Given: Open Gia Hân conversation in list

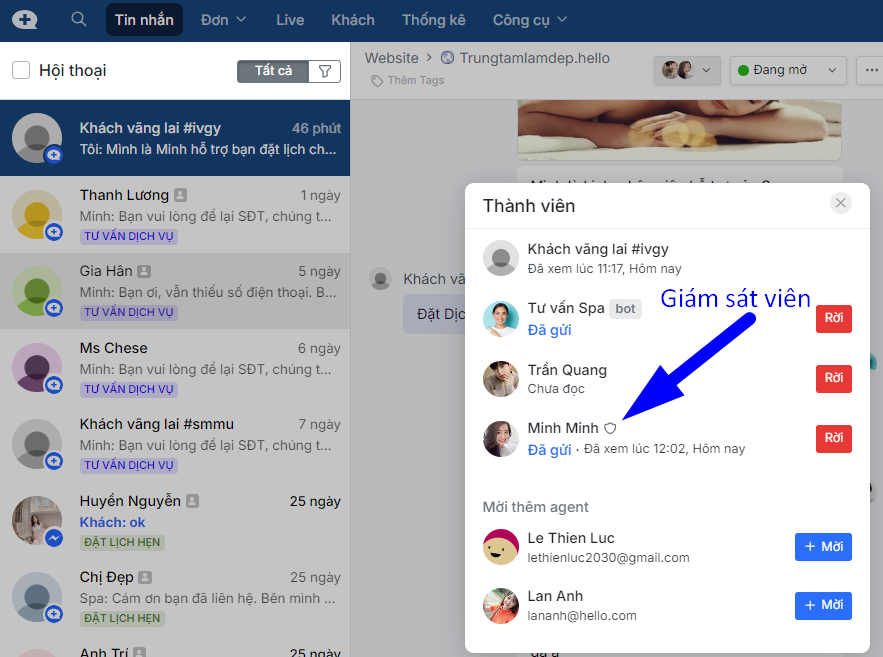Looking at the screenshot, I should (175, 291).
